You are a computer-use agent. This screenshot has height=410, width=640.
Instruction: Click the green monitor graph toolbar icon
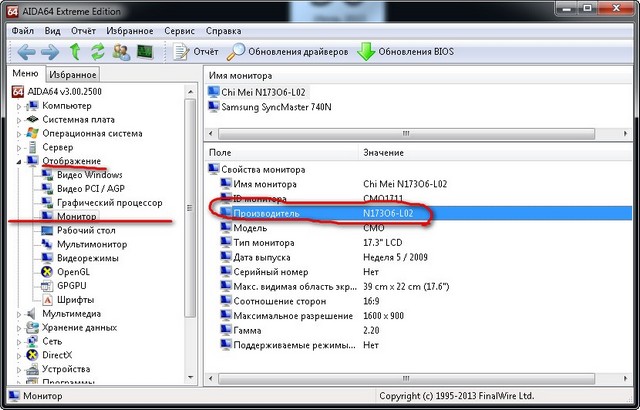145,51
